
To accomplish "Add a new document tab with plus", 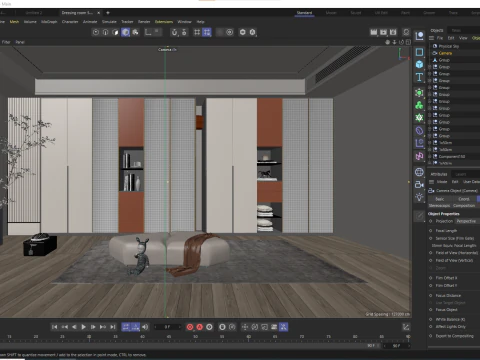I will click(x=108, y=13).
